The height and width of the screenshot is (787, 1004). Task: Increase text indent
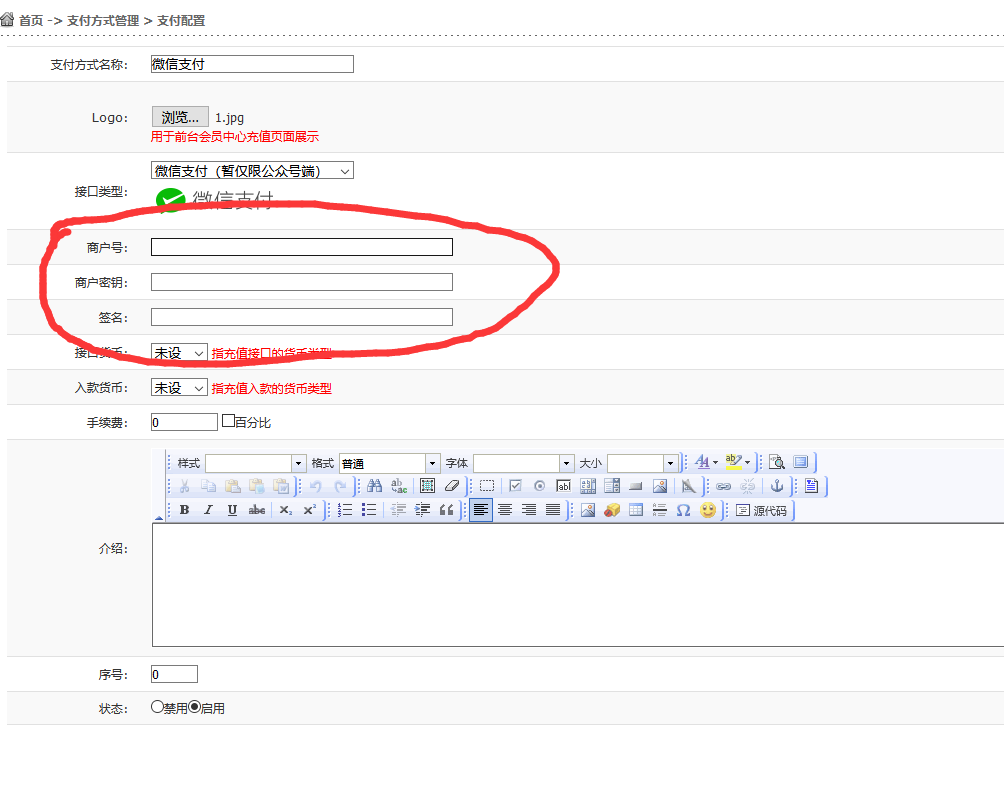[423, 510]
